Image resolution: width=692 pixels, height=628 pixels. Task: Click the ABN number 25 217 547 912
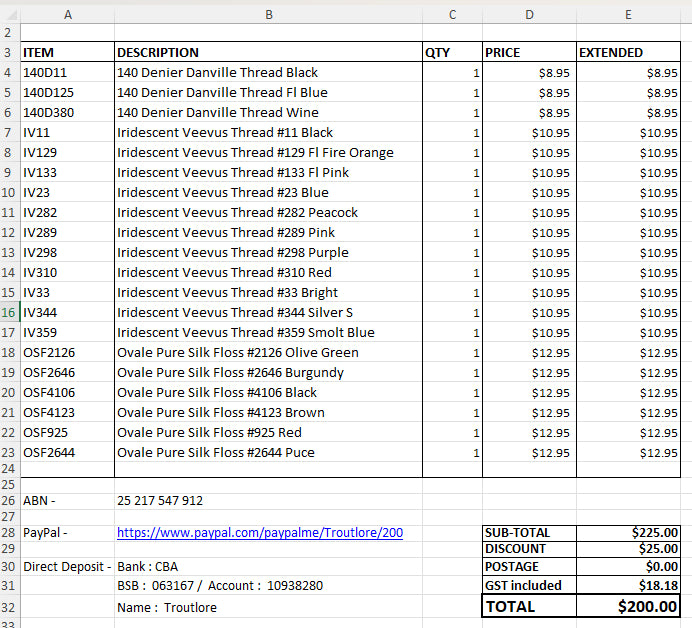[x=160, y=501]
